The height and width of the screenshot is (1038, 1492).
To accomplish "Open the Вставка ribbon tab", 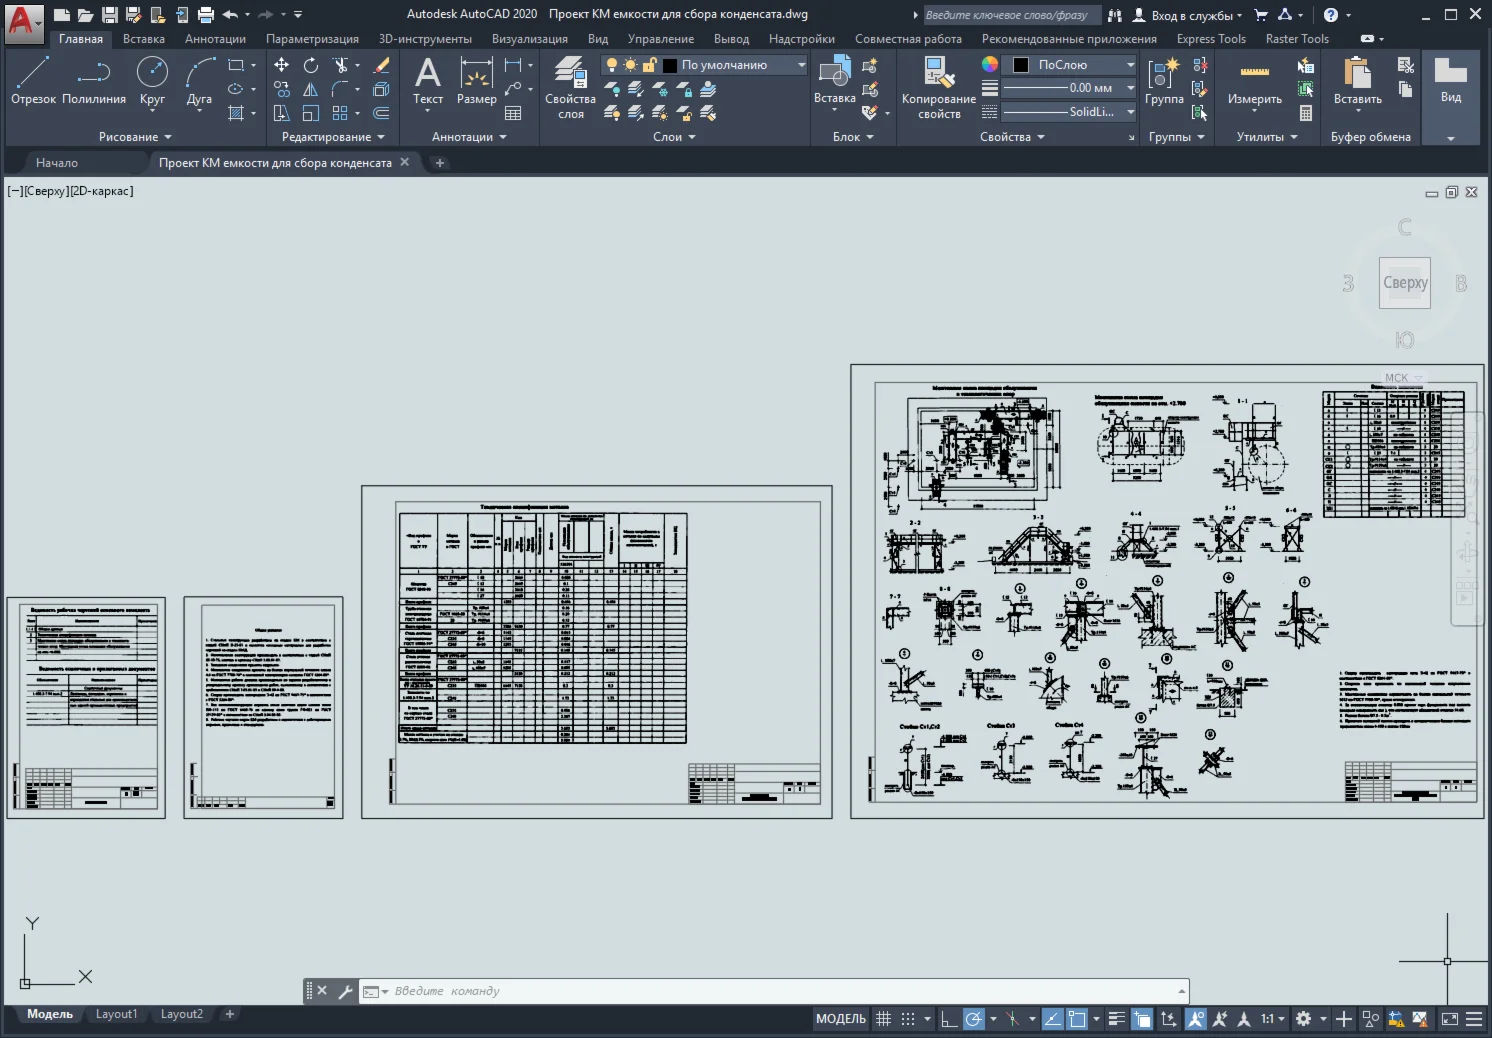I will click(144, 39).
